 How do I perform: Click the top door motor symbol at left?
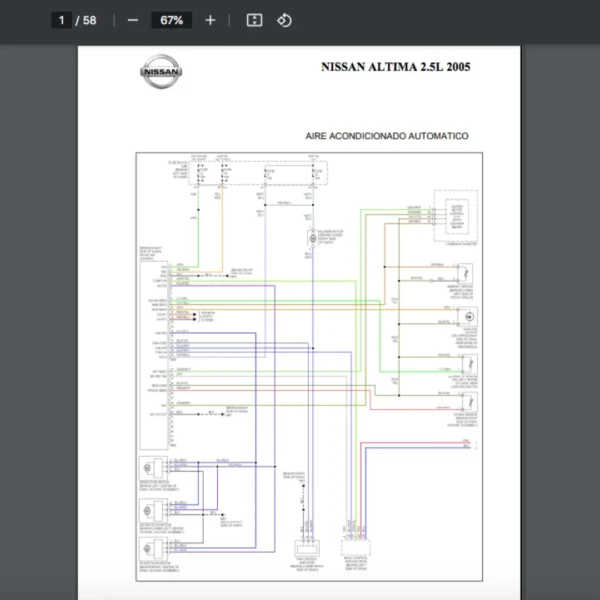click(154, 468)
